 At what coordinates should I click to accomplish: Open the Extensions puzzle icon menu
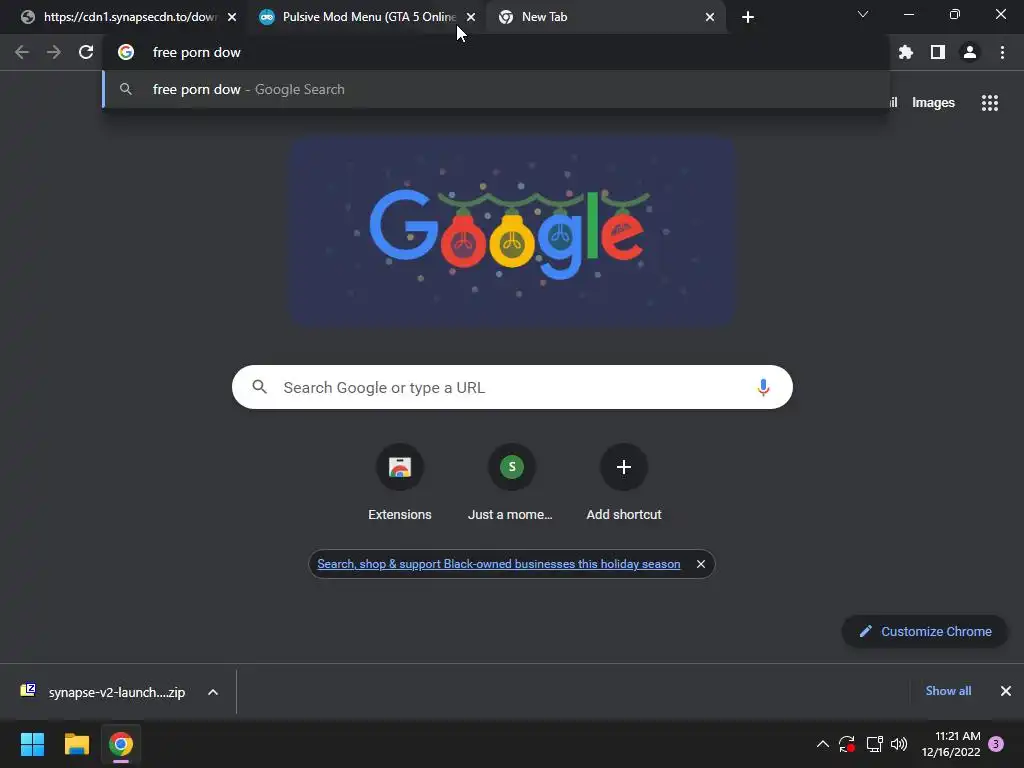(x=906, y=52)
